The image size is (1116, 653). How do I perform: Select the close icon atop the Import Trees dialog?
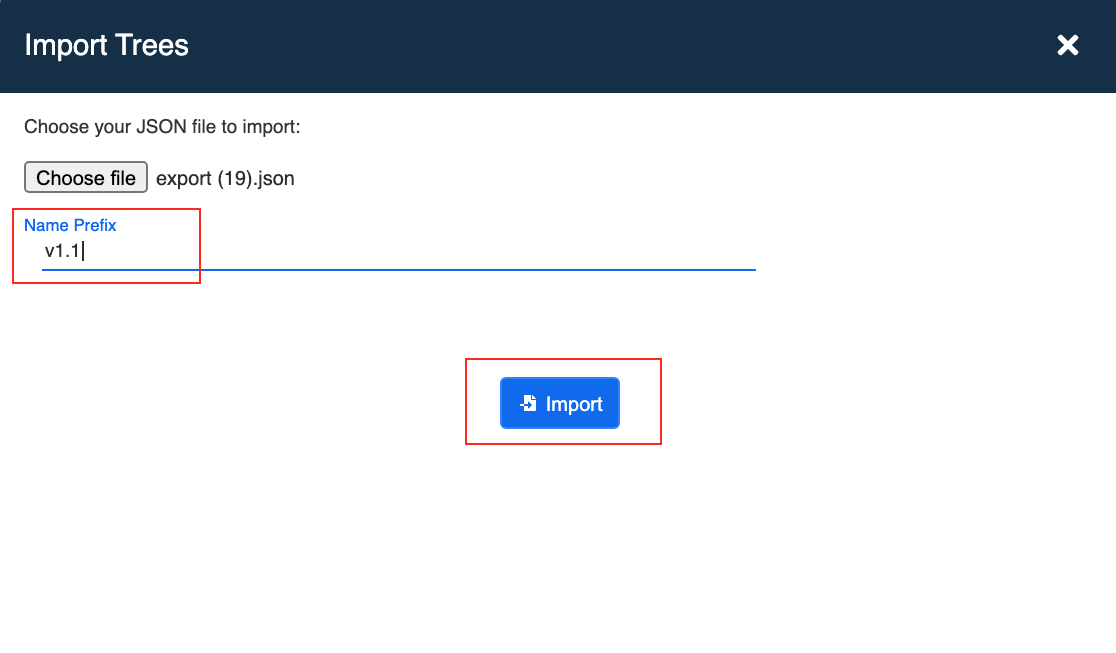(1067, 45)
